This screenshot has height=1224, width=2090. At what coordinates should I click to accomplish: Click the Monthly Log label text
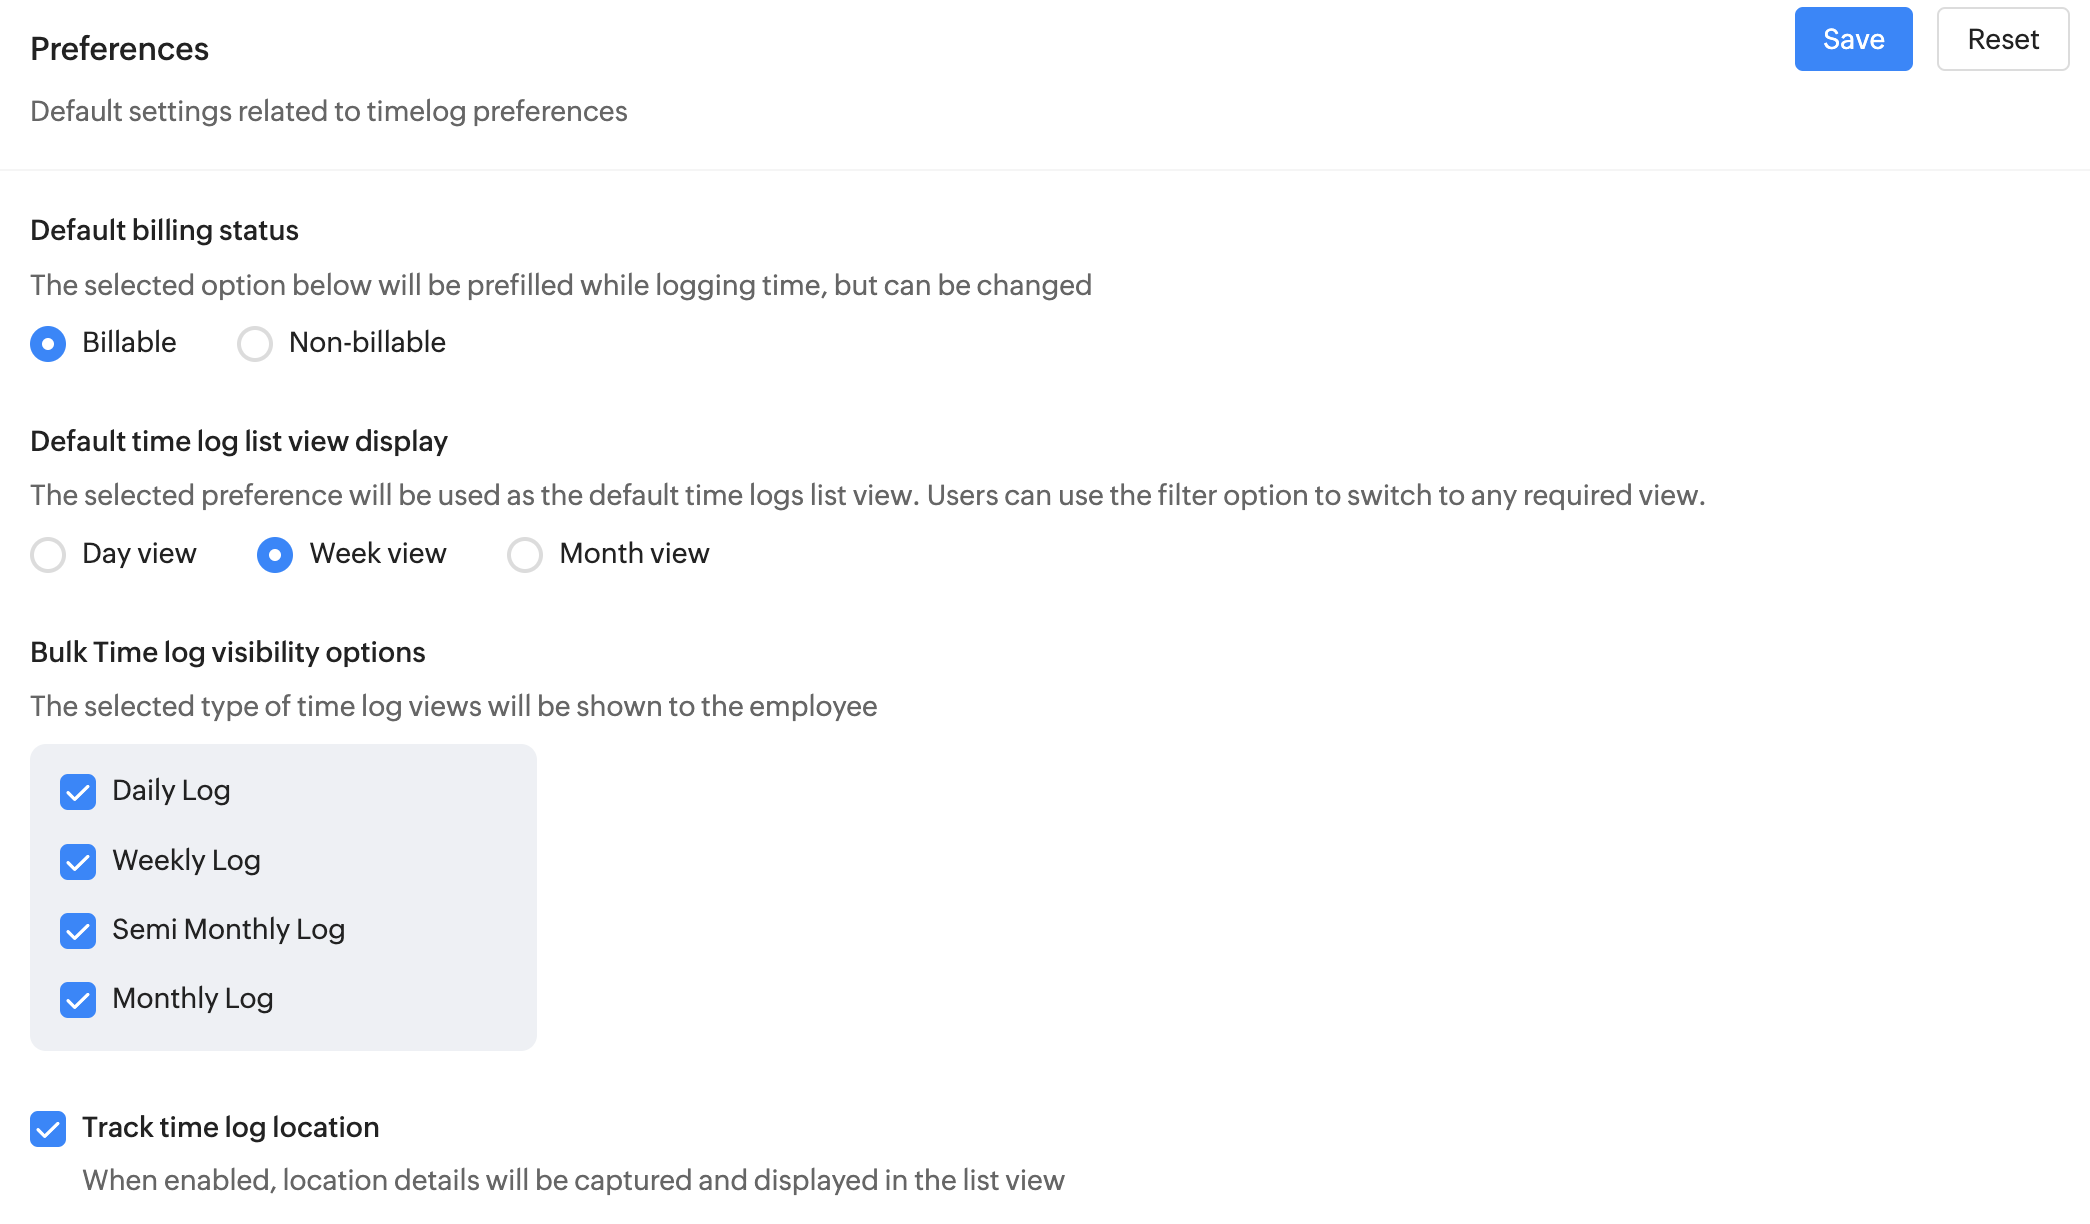pos(192,998)
